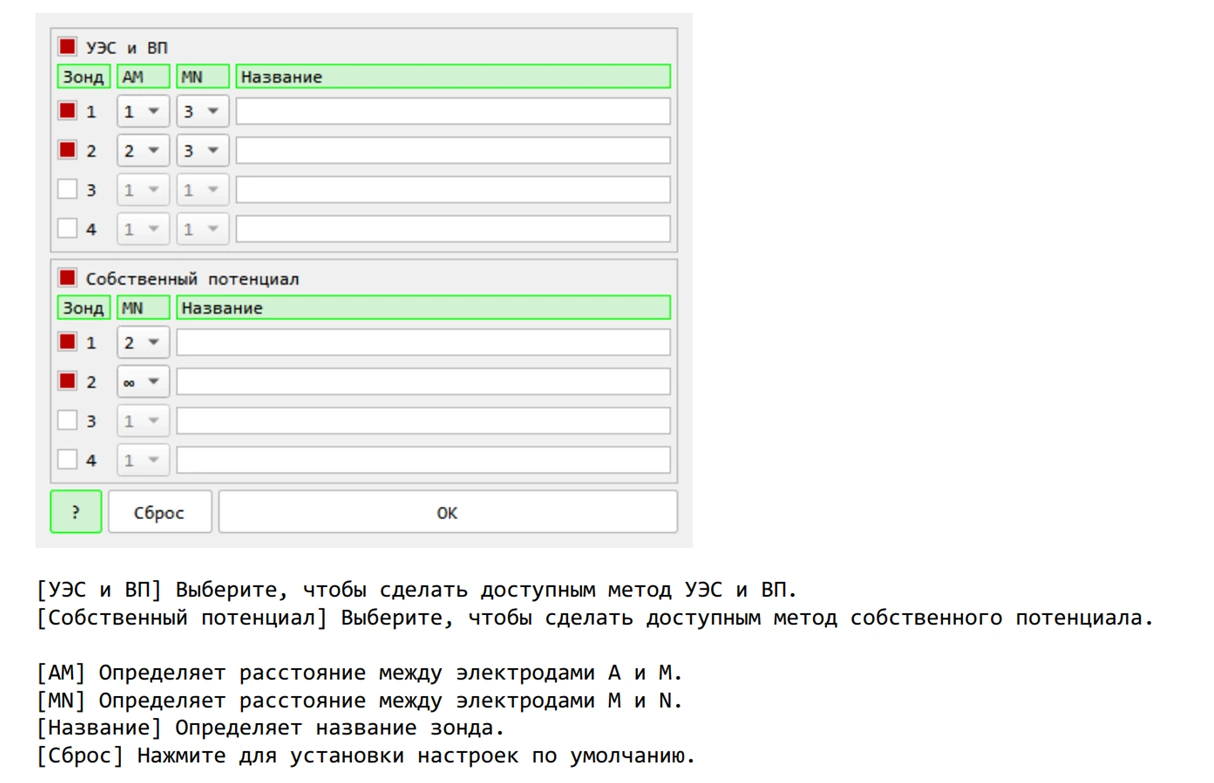Expand AM dropdown for УЭС probe 2
This screenshot has height=783, width=1214.
pos(143,150)
